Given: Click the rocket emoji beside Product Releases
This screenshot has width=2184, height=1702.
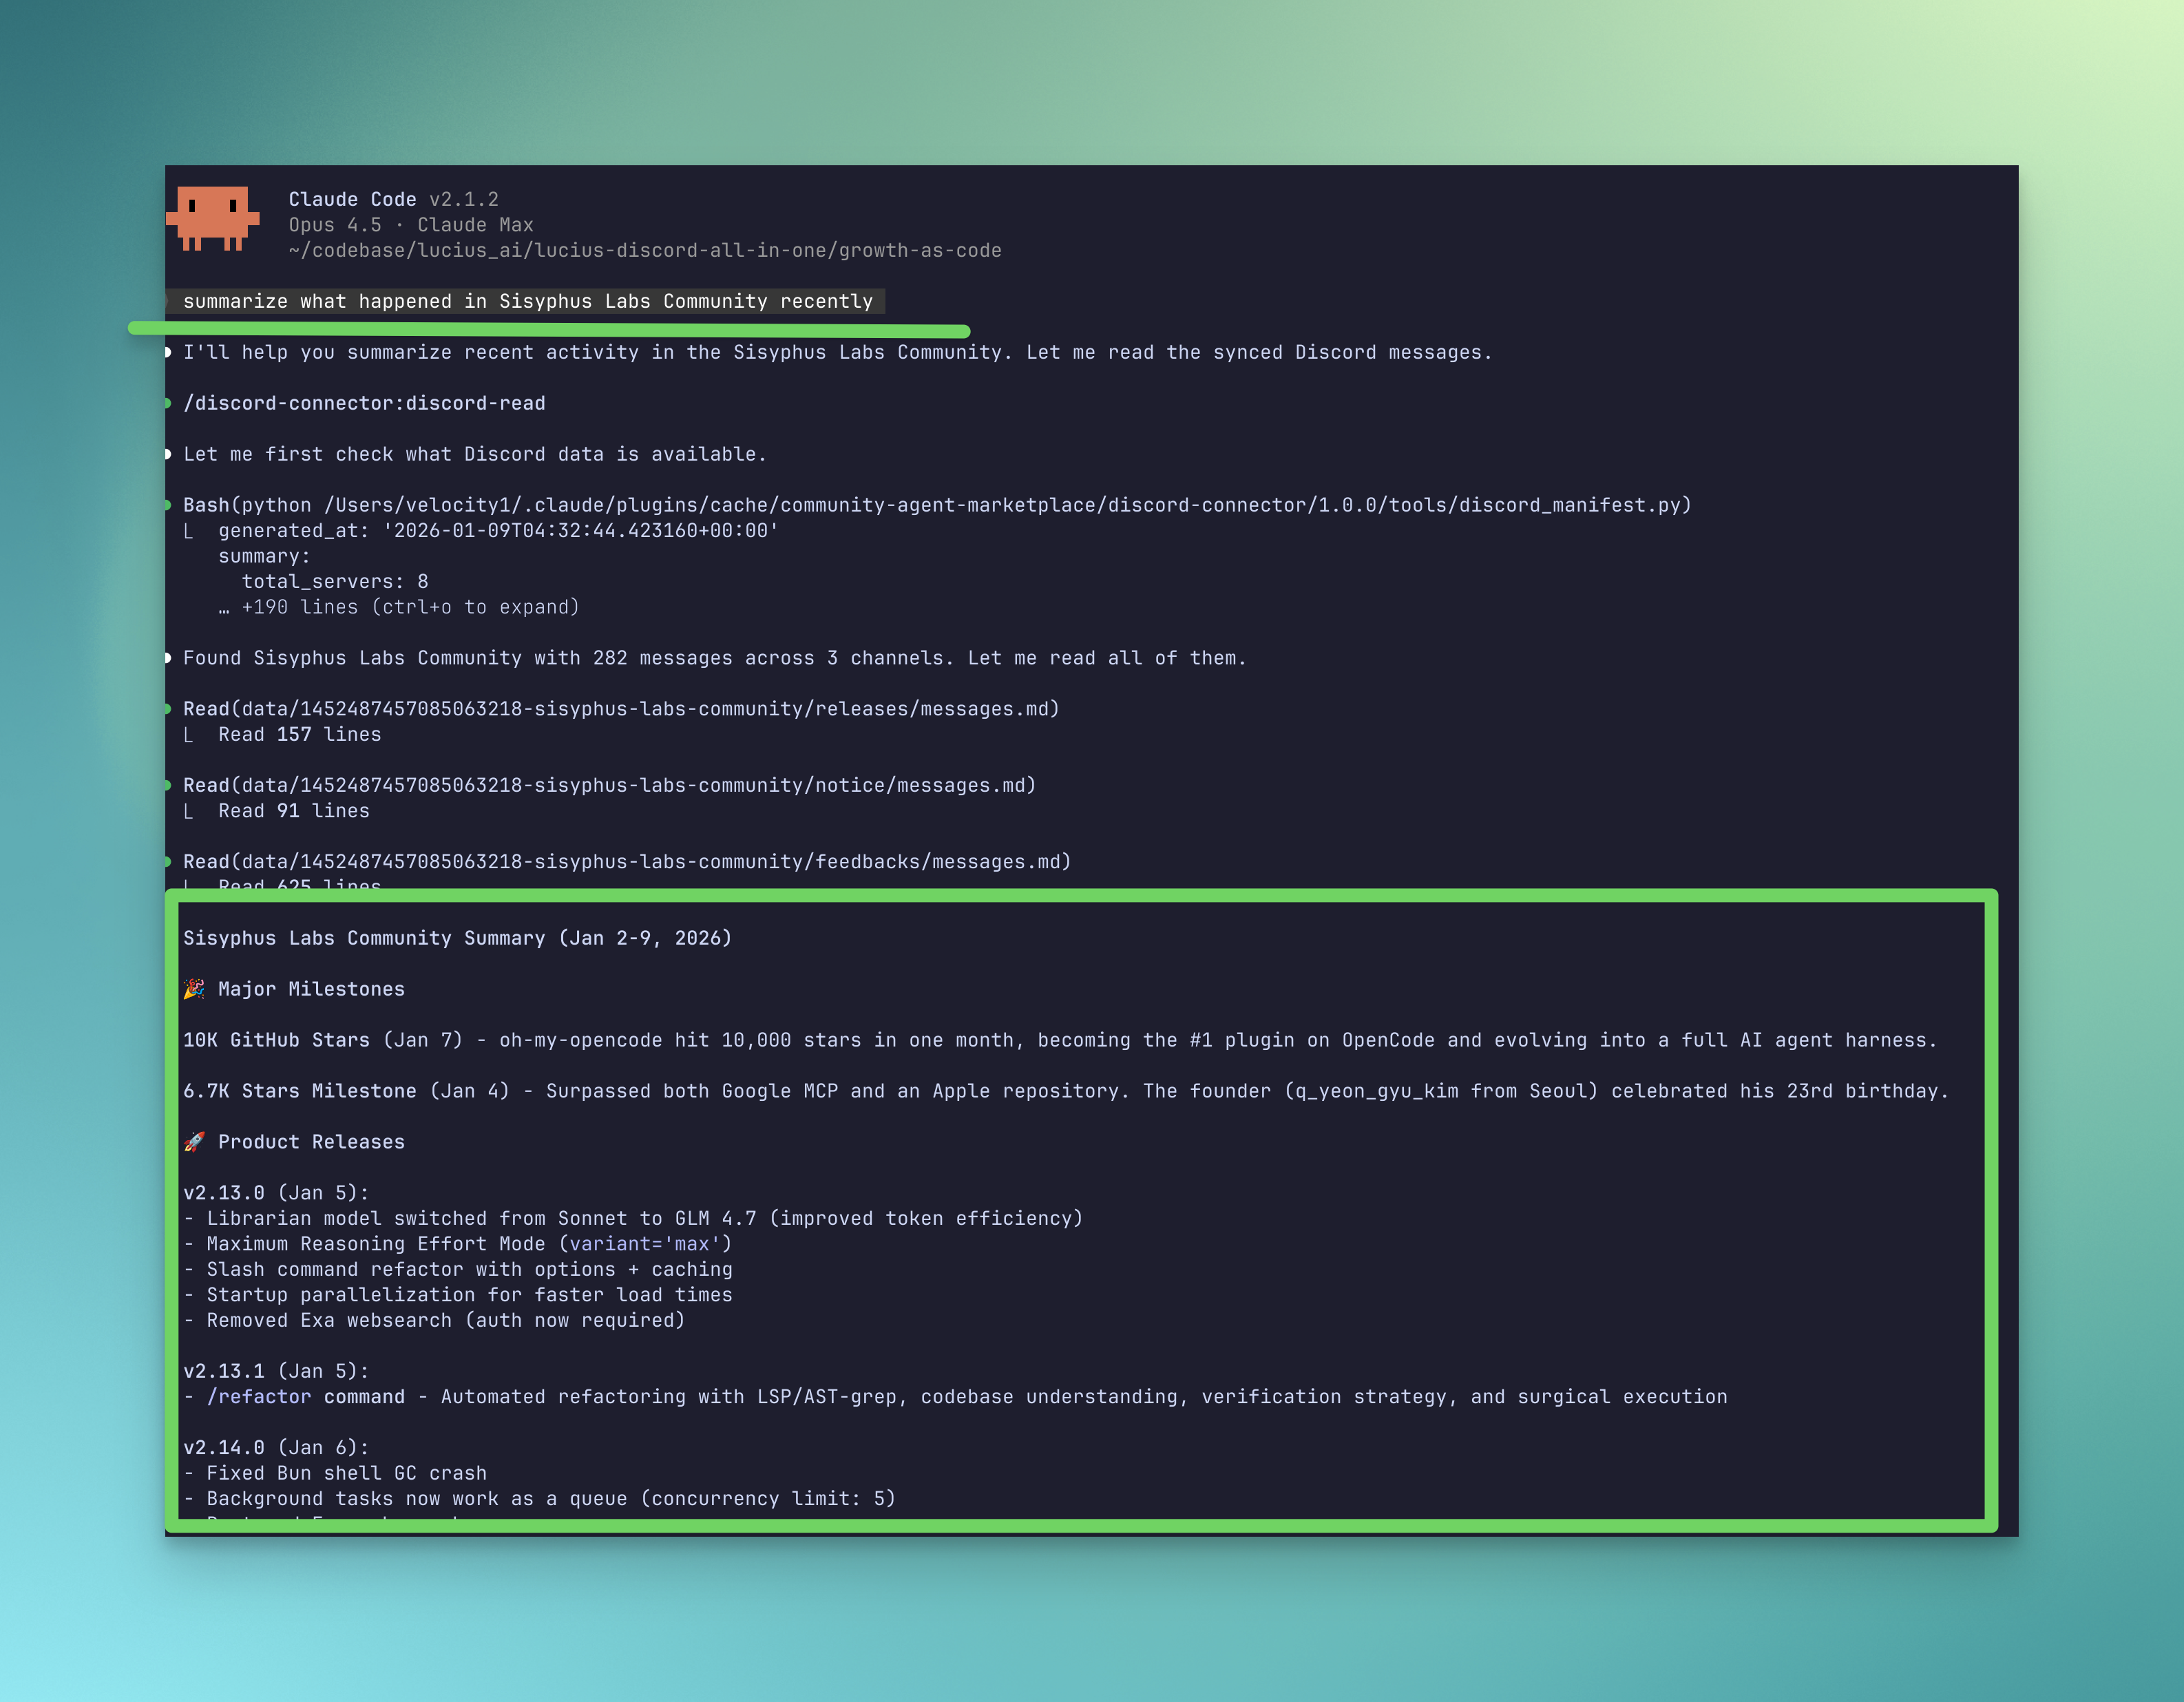Looking at the screenshot, I should click(x=194, y=1142).
